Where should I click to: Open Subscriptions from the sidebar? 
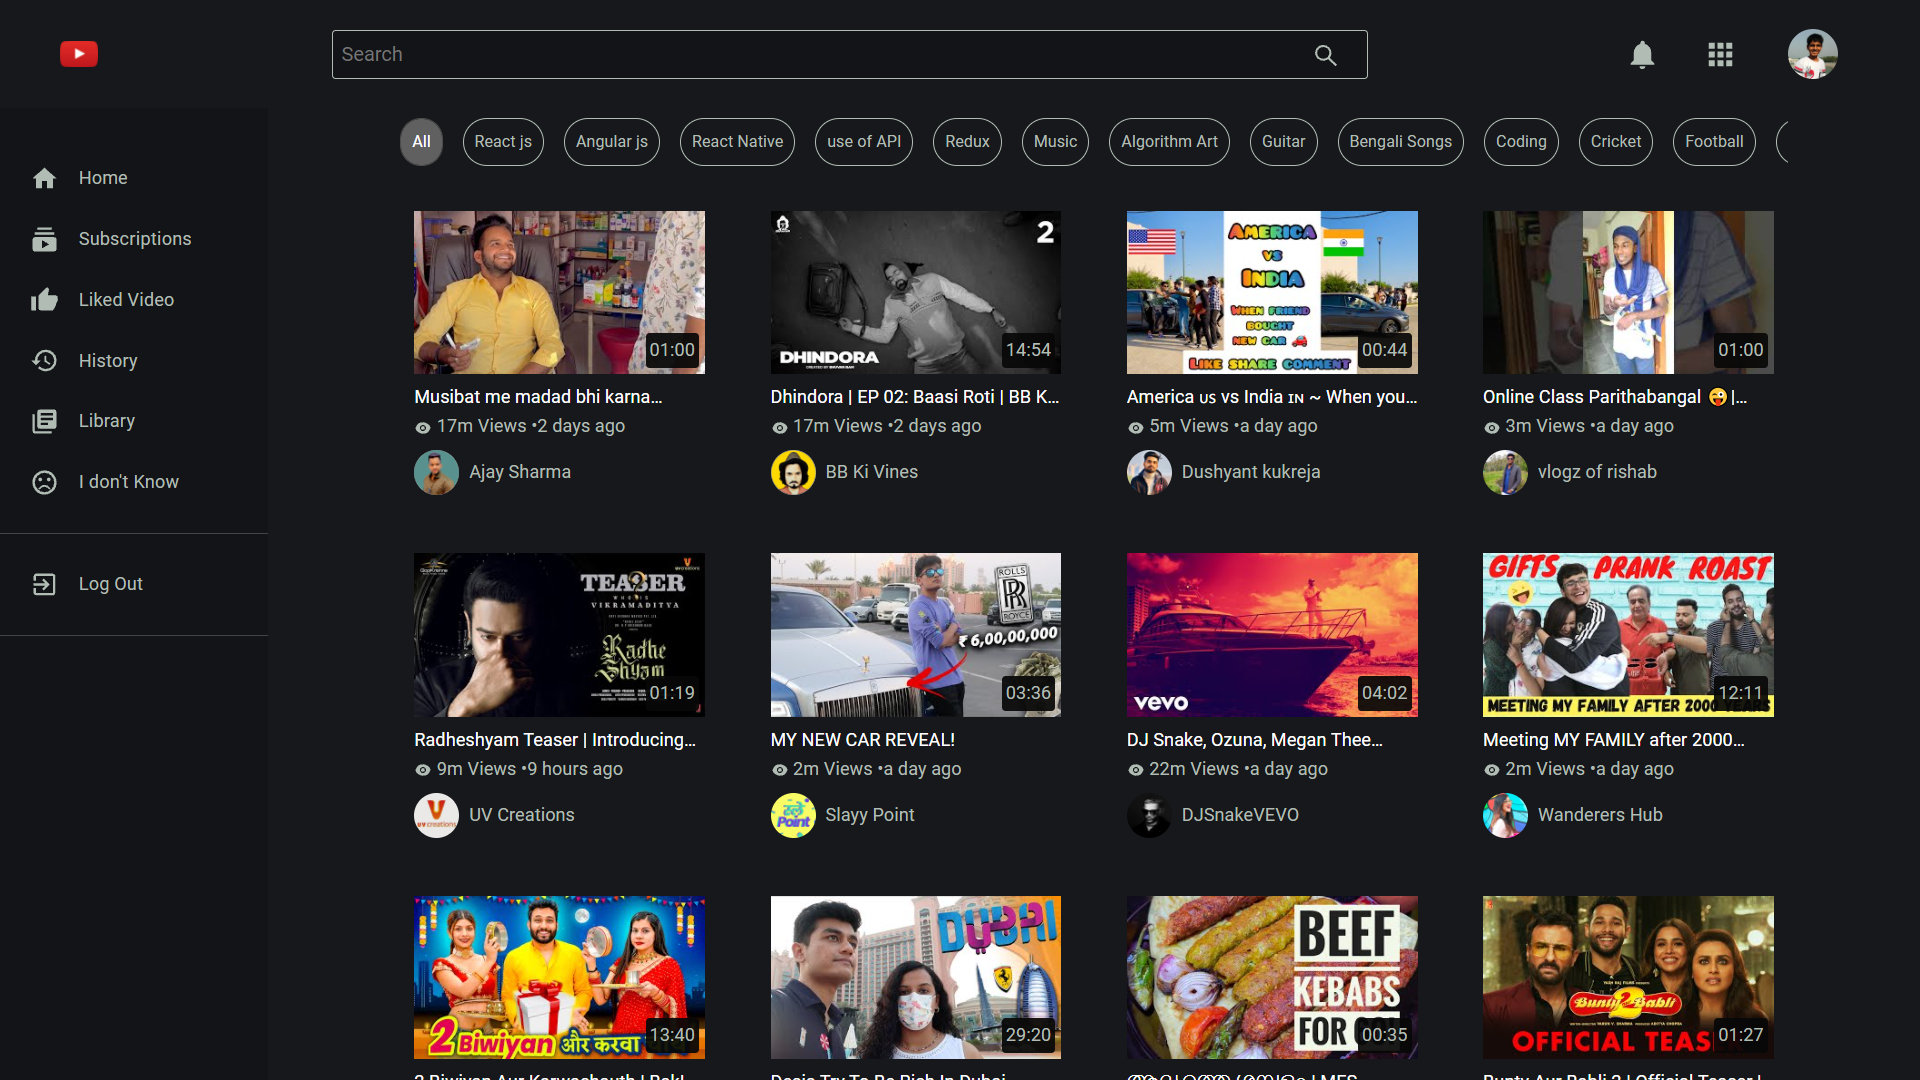(x=135, y=239)
